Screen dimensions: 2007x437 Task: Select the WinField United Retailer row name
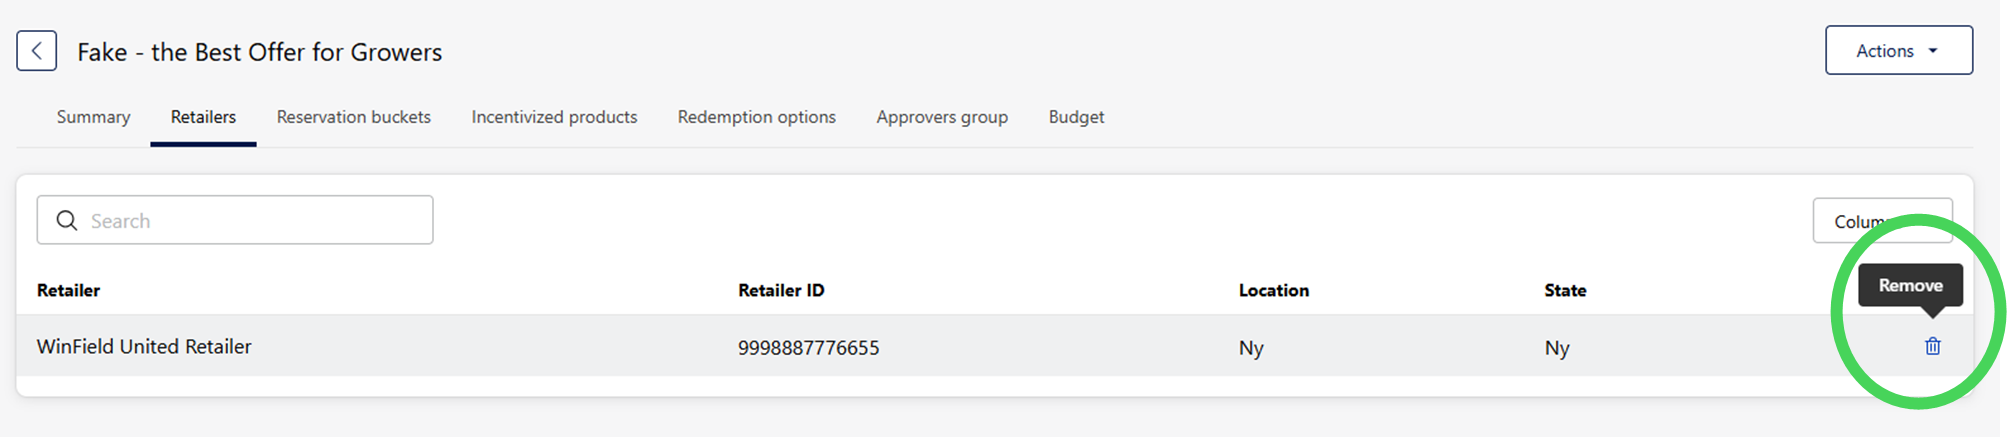(144, 347)
